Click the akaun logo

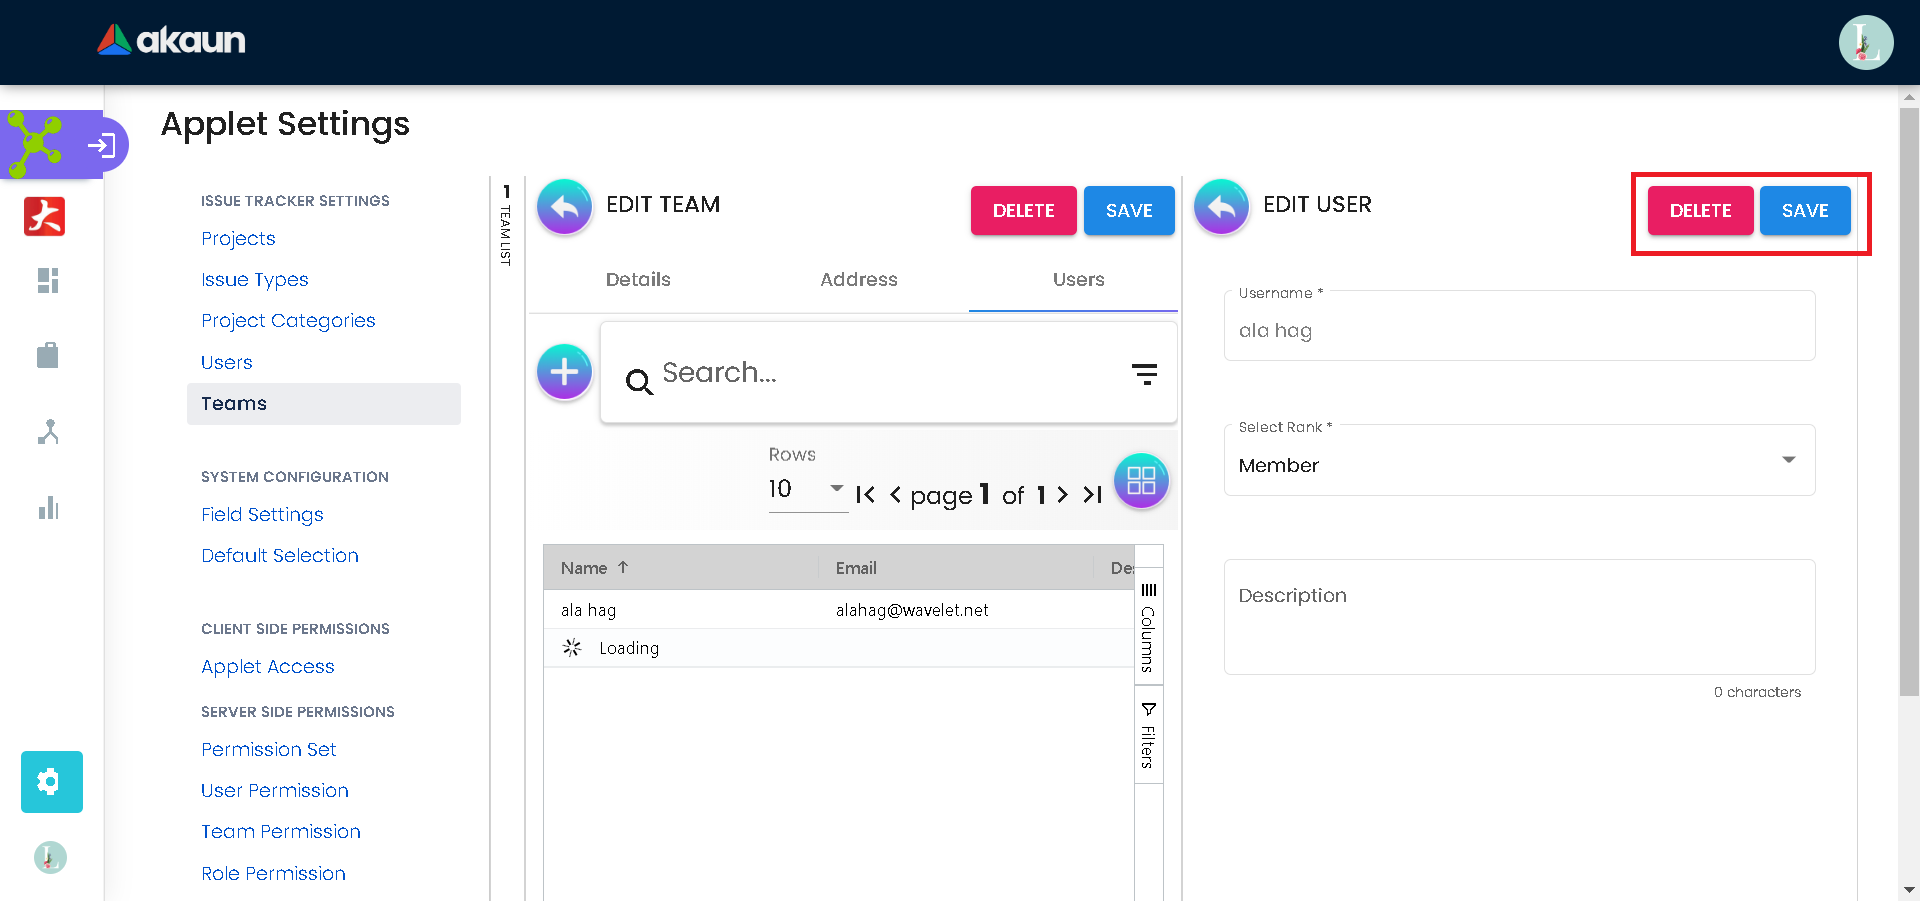171,40
